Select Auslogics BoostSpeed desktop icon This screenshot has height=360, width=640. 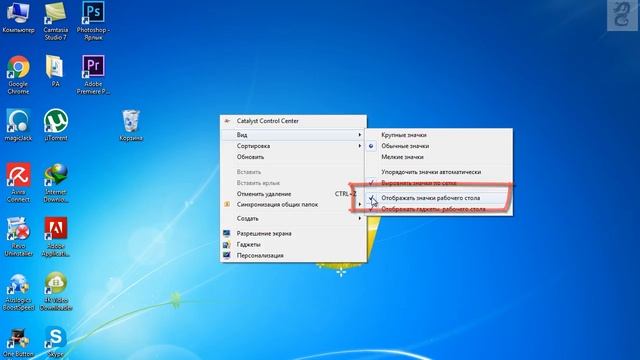click(x=18, y=291)
